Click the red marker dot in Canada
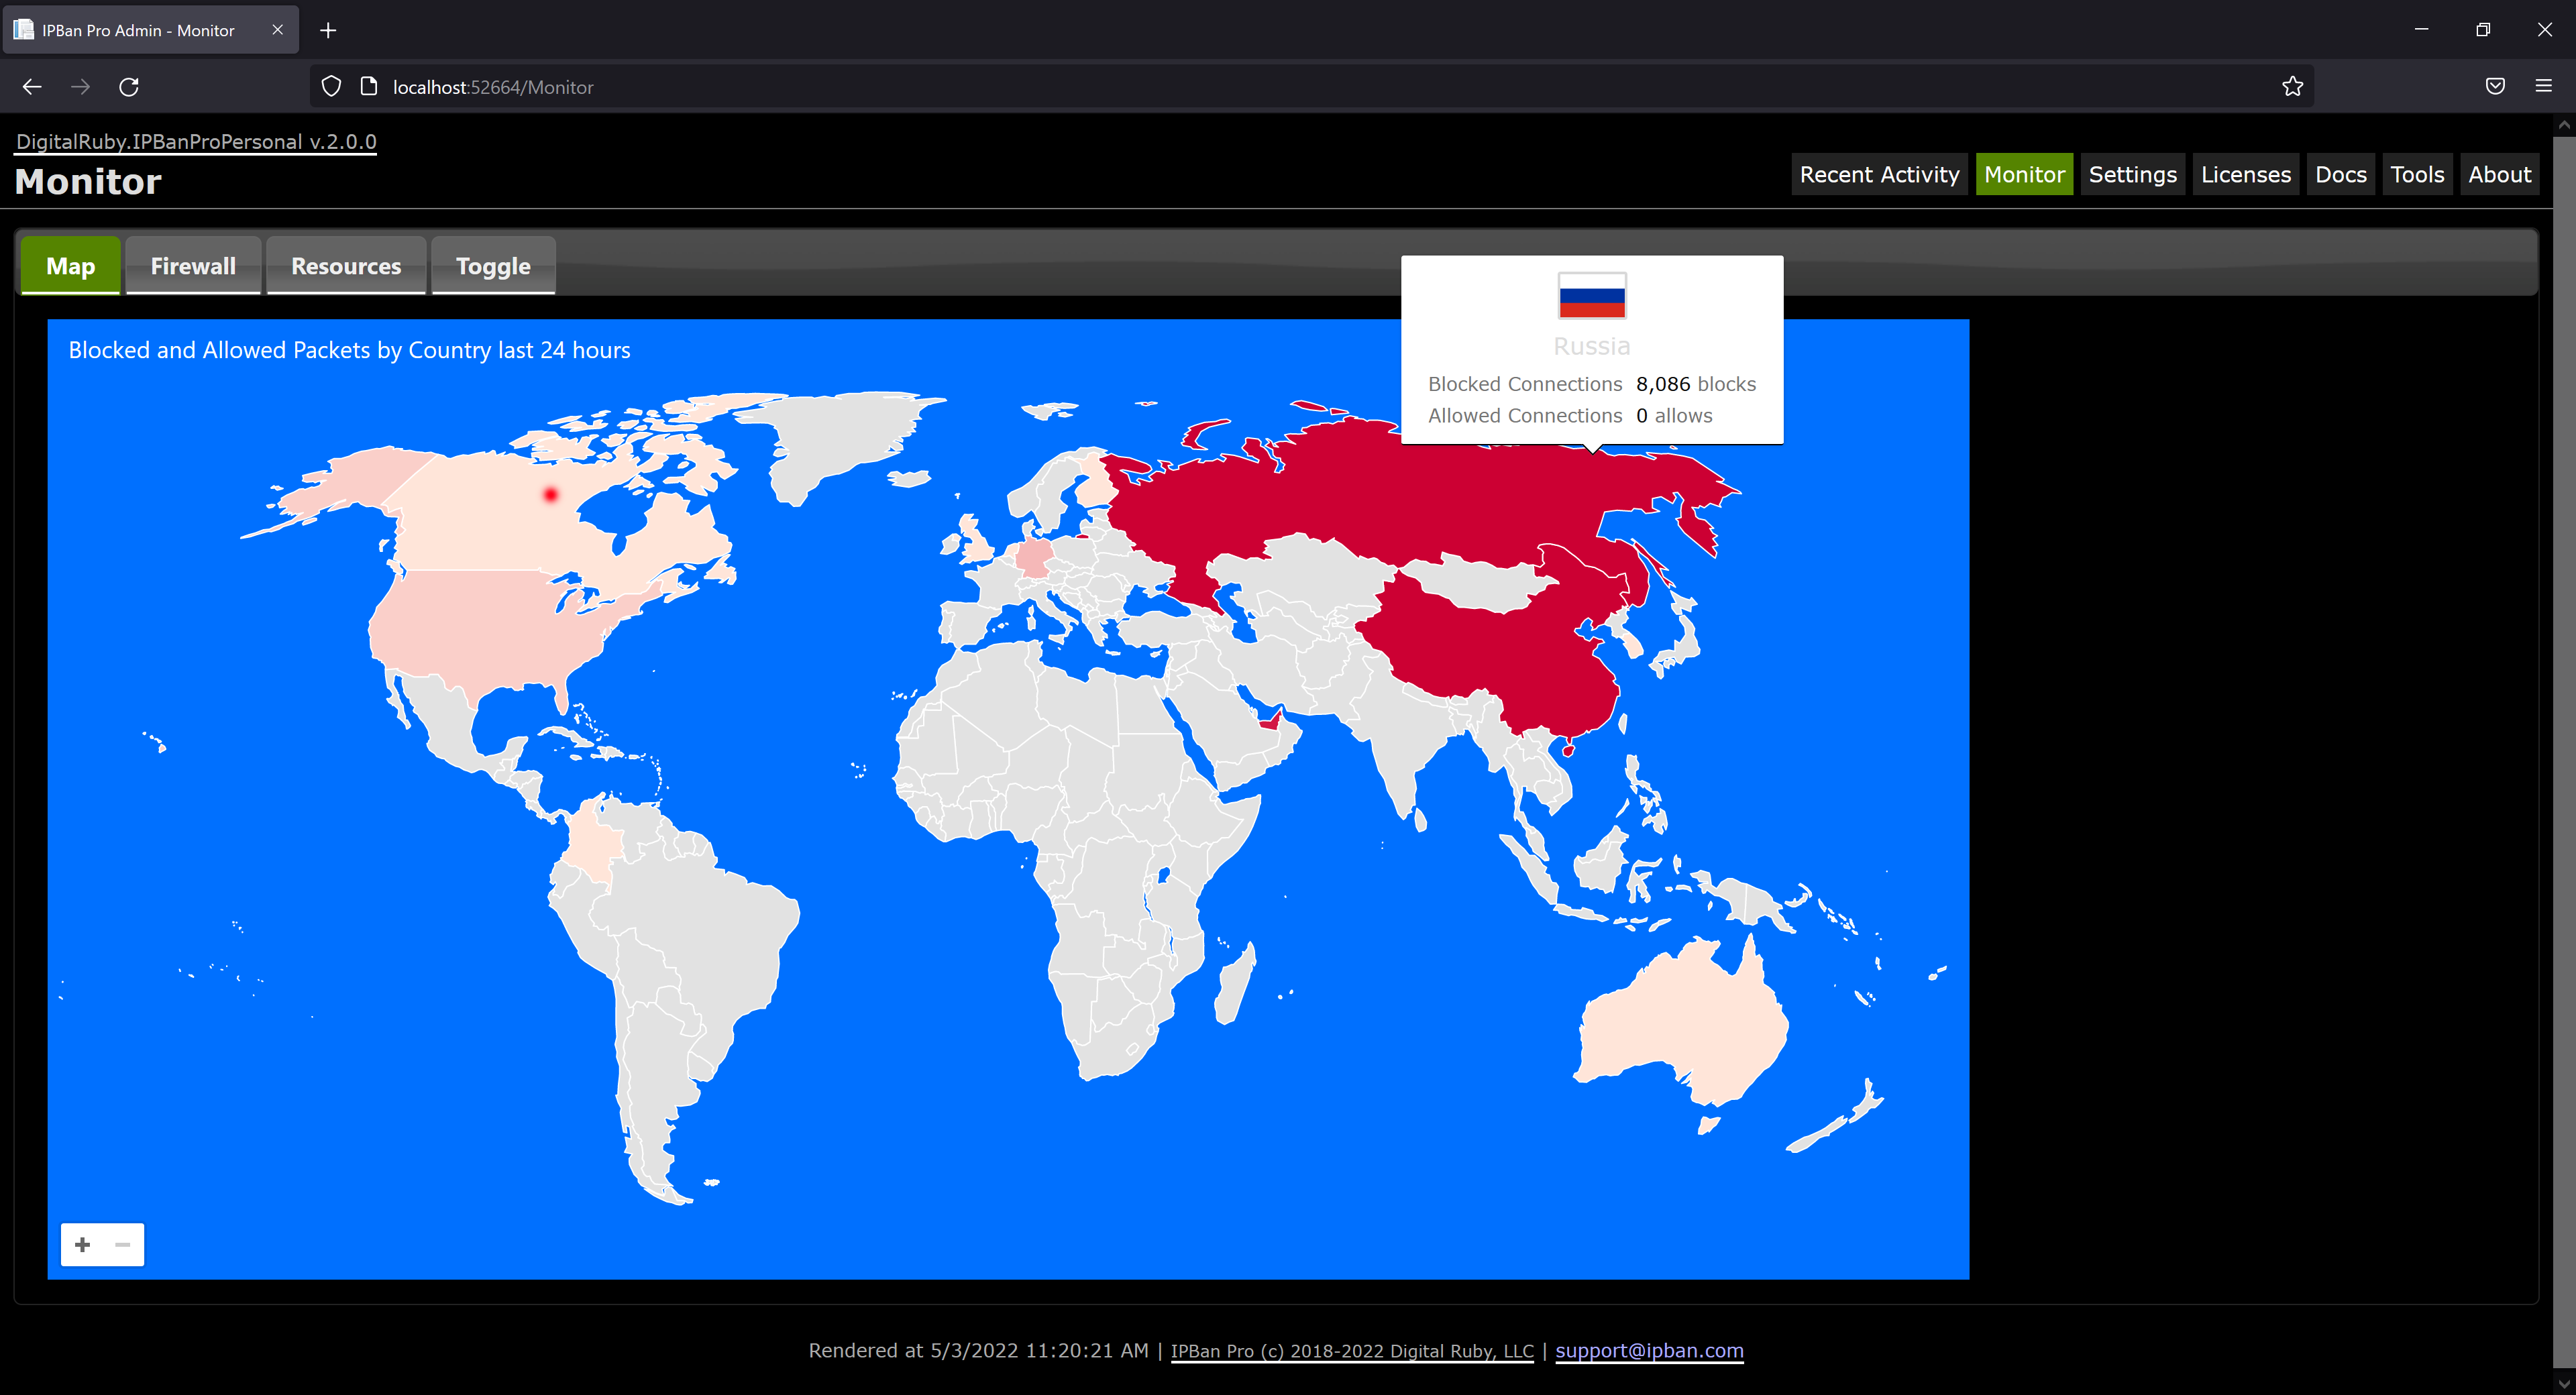Viewport: 2576px width, 1395px height. click(550, 494)
